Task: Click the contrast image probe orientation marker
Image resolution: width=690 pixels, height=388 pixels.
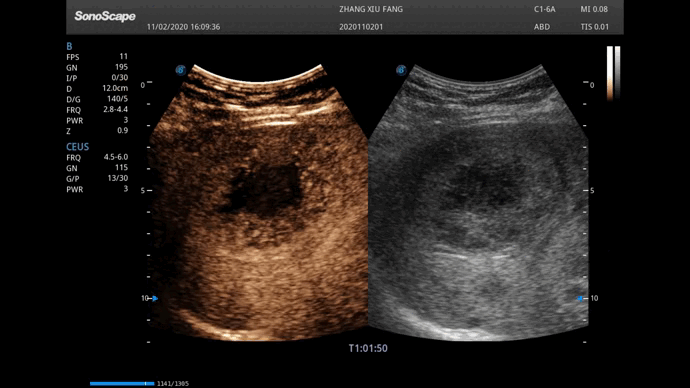Action: 180,70
